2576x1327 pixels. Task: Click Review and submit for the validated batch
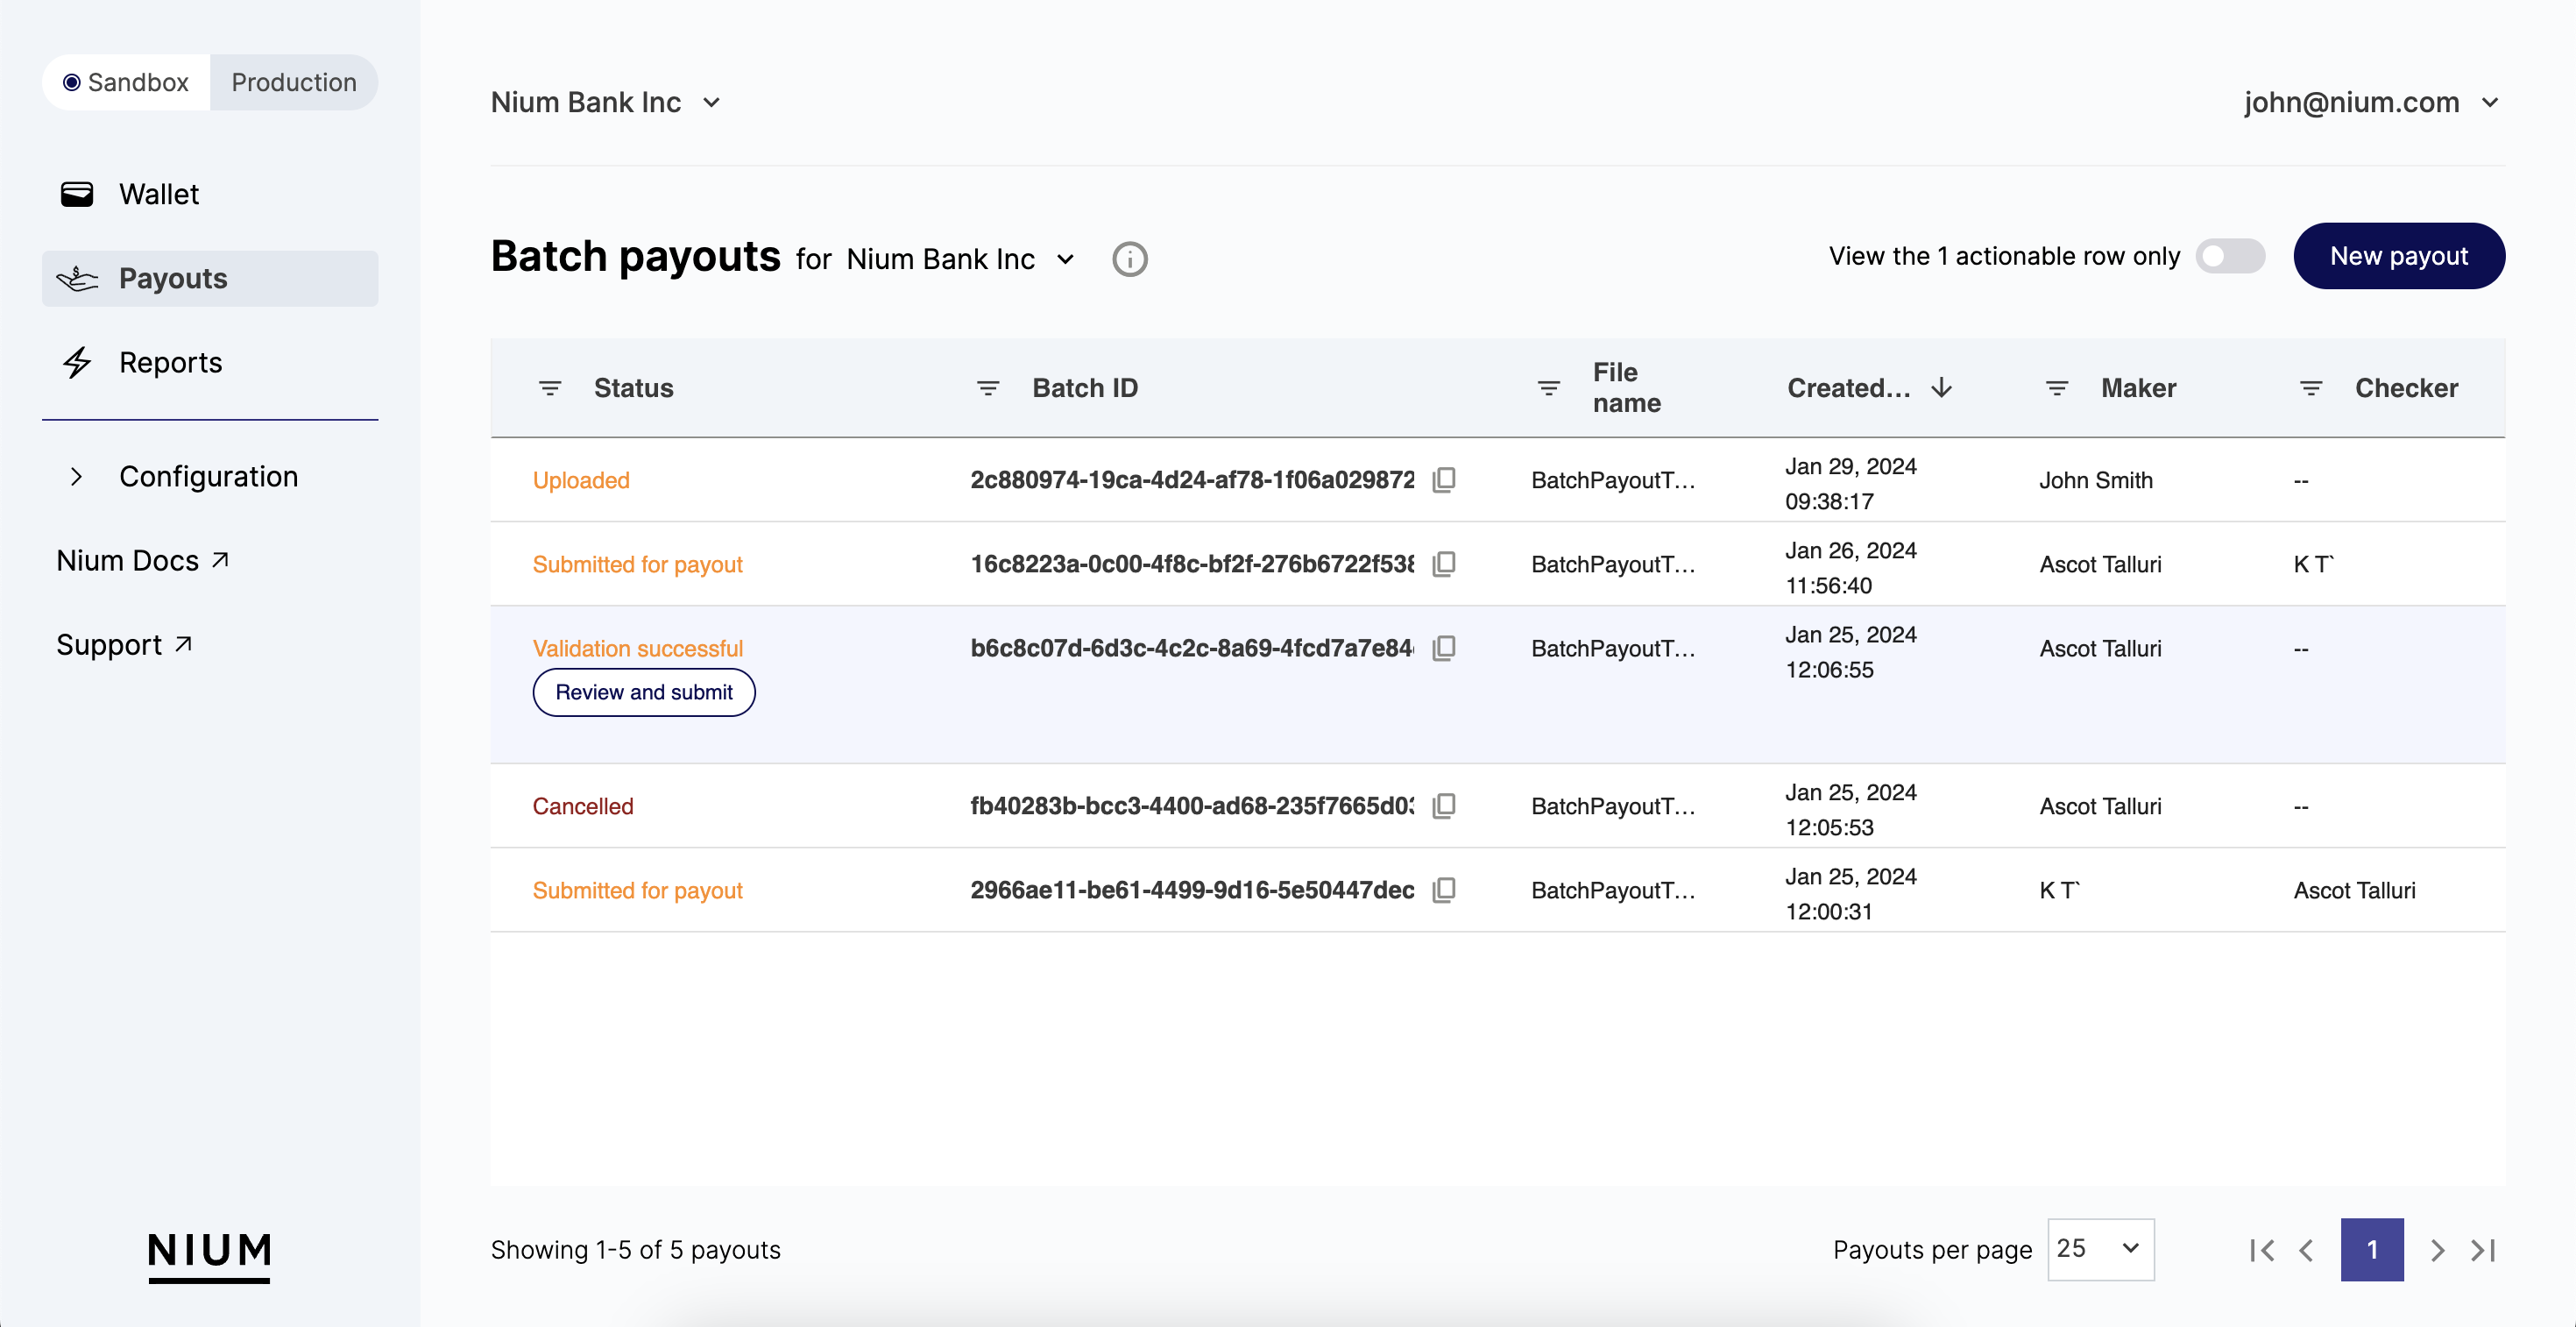643,691
